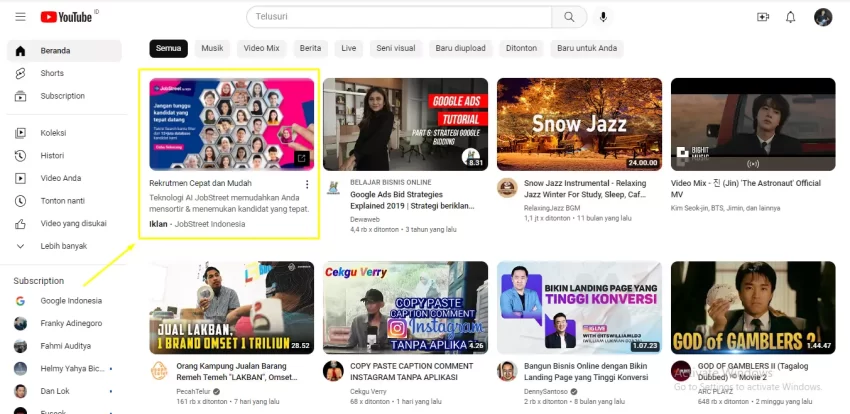Select the Seni visual filter chip
Viewport: 850px width, 414px height.
click(396, 48)
